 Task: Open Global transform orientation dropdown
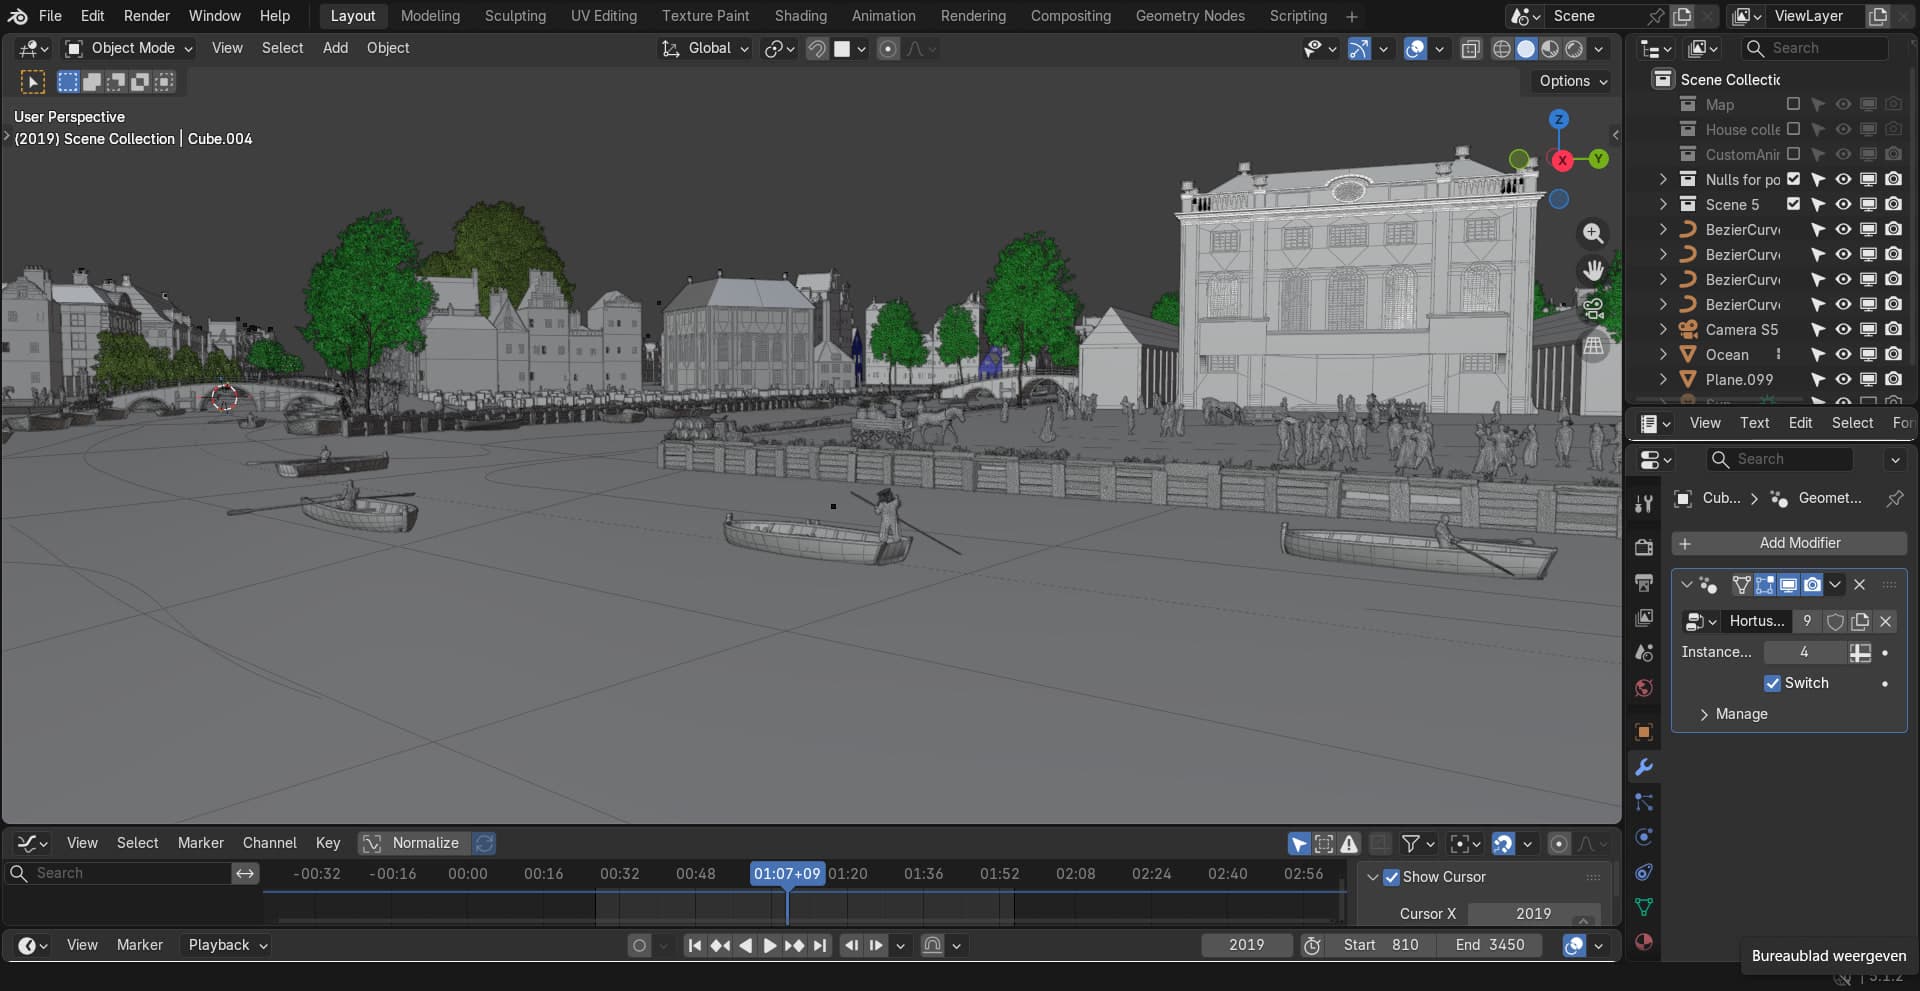pos(705,48)
